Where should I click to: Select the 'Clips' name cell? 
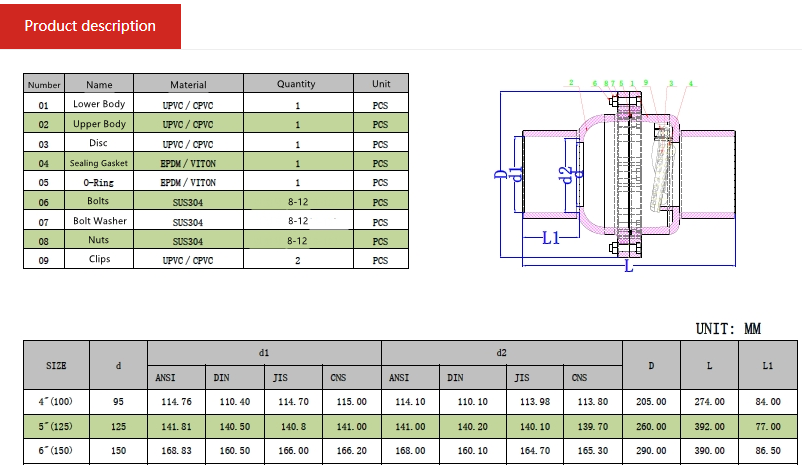tap(99, 259)
